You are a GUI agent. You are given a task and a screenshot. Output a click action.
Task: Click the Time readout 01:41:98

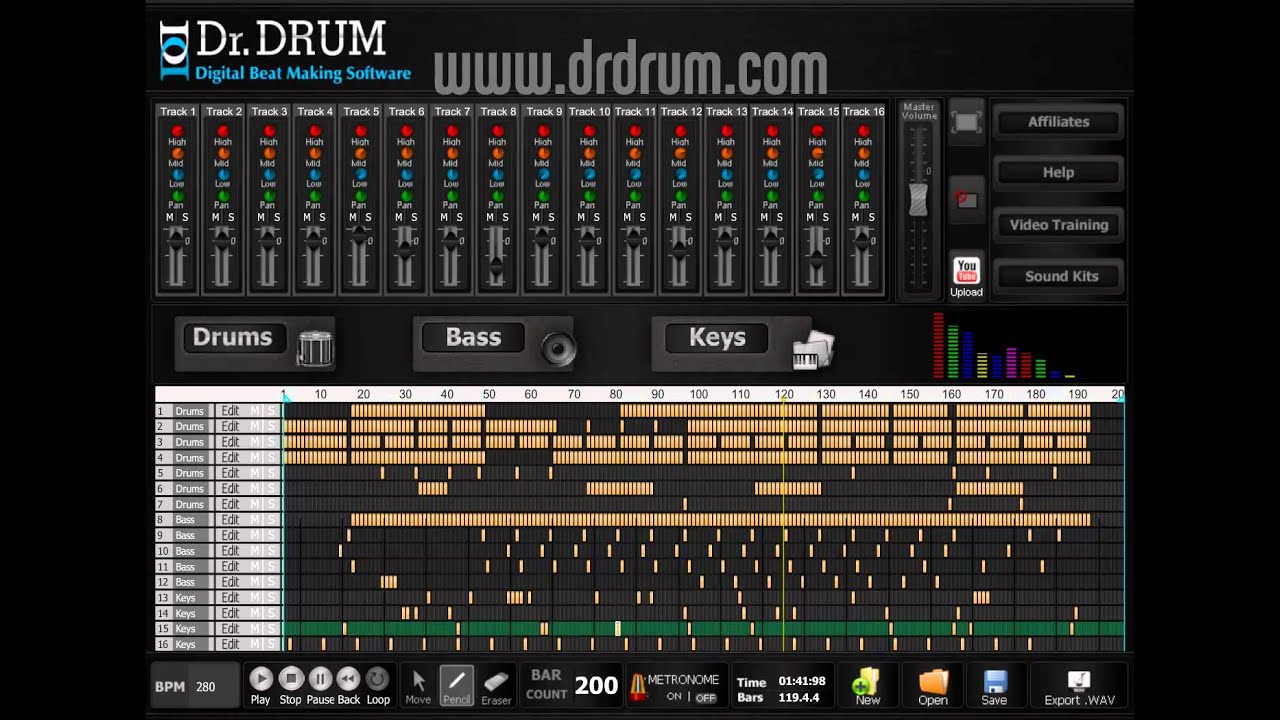802,682
